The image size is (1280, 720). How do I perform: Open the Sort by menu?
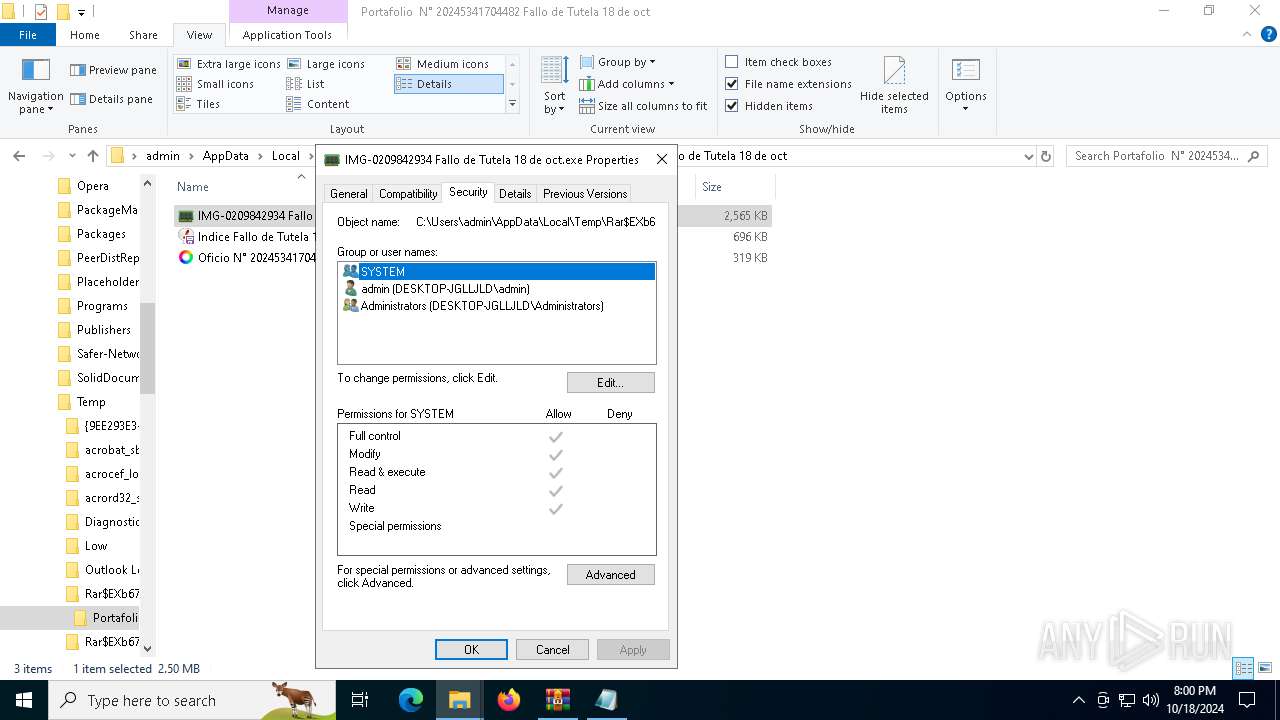coord(554,86)
